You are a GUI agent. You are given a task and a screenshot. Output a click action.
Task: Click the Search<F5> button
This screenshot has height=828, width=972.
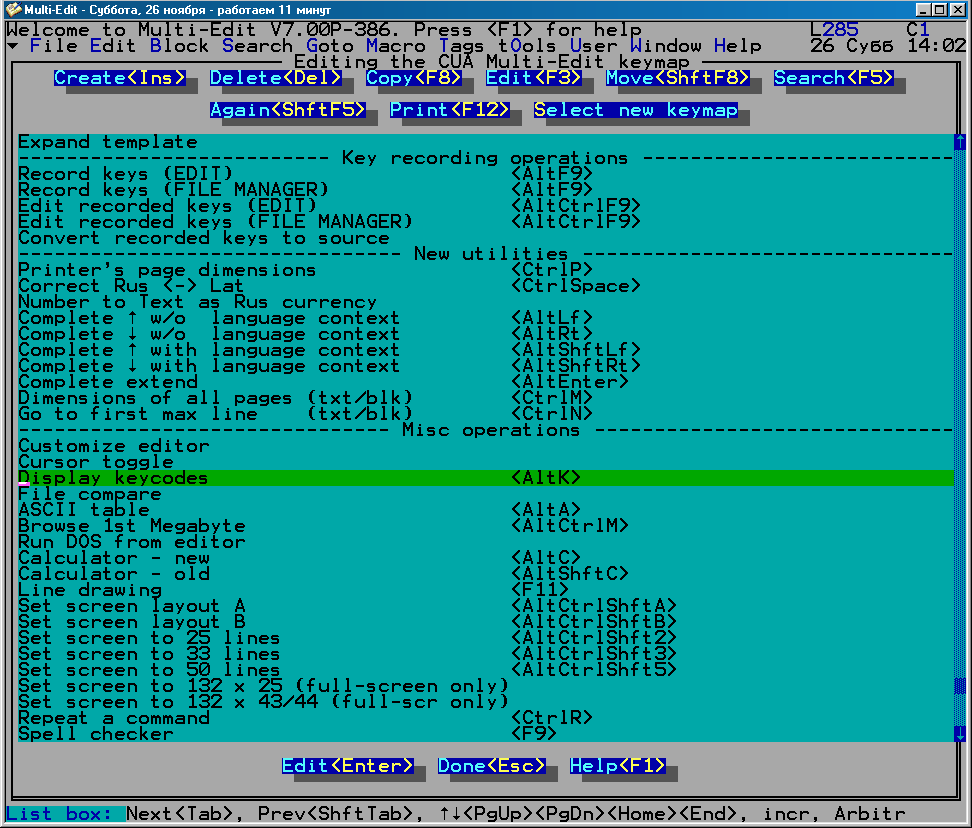(x=834, y=78)
